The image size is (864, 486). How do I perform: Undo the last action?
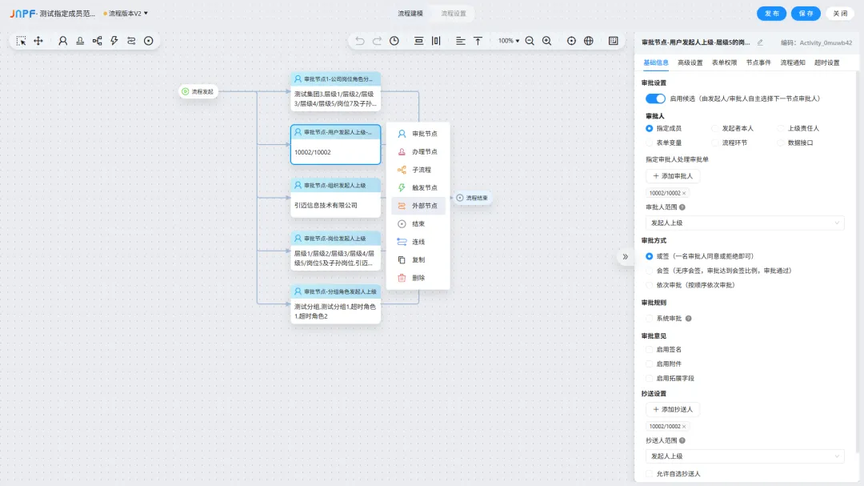click(x=360, y=41)
